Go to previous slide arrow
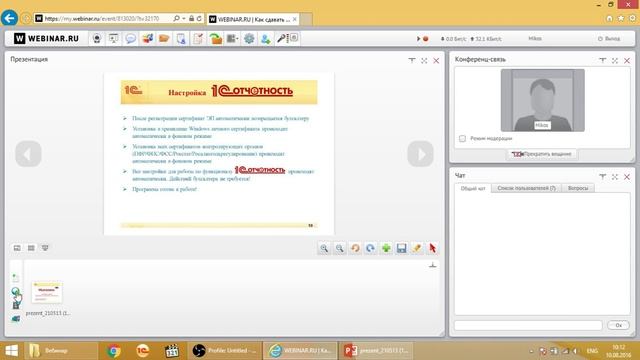Screen dimensions: 640x360 (28, 154)
